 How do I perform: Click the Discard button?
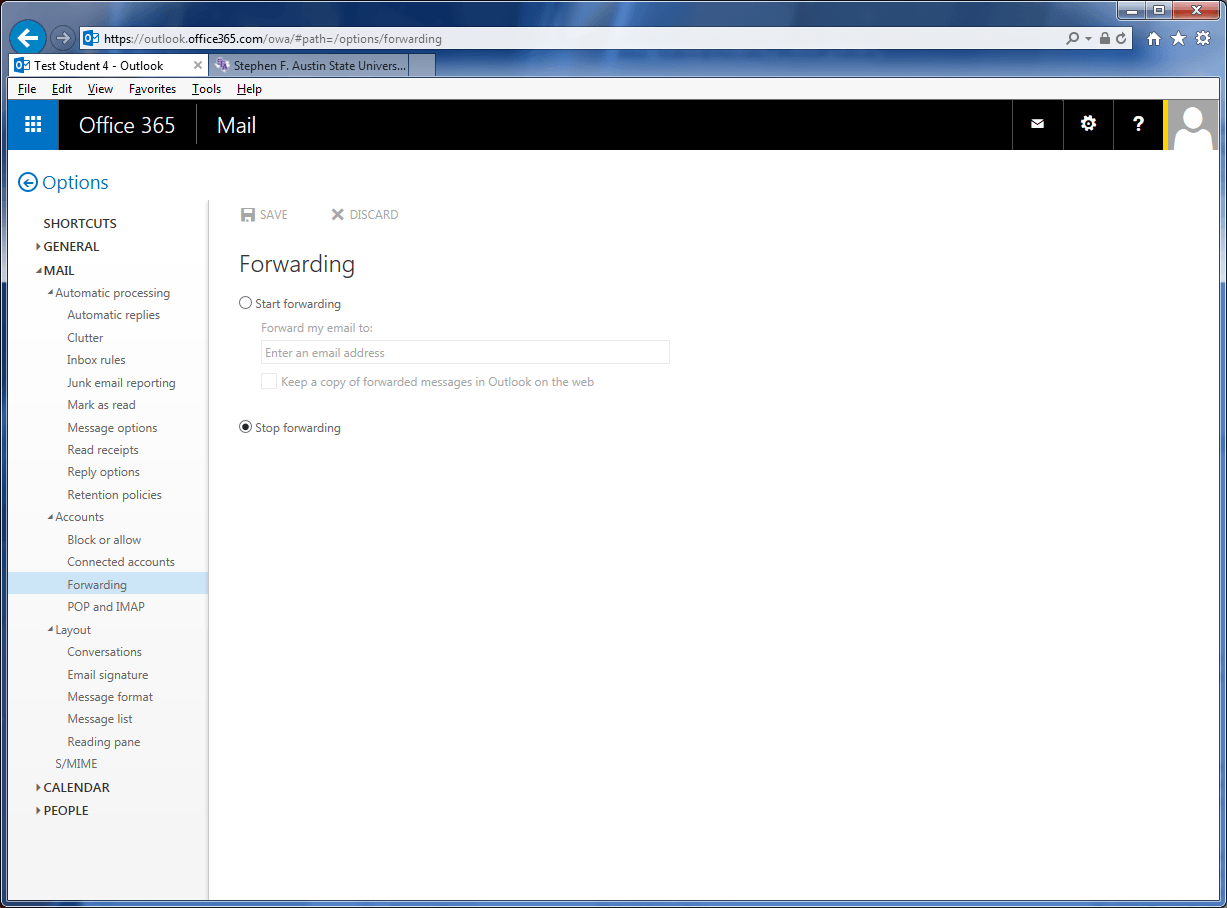tap(365, 214)
